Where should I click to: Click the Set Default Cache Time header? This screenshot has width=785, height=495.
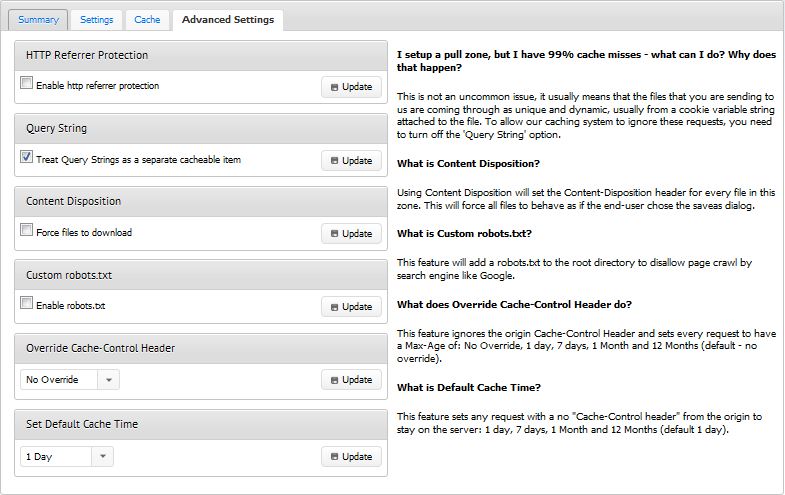(x=201, y=424)
